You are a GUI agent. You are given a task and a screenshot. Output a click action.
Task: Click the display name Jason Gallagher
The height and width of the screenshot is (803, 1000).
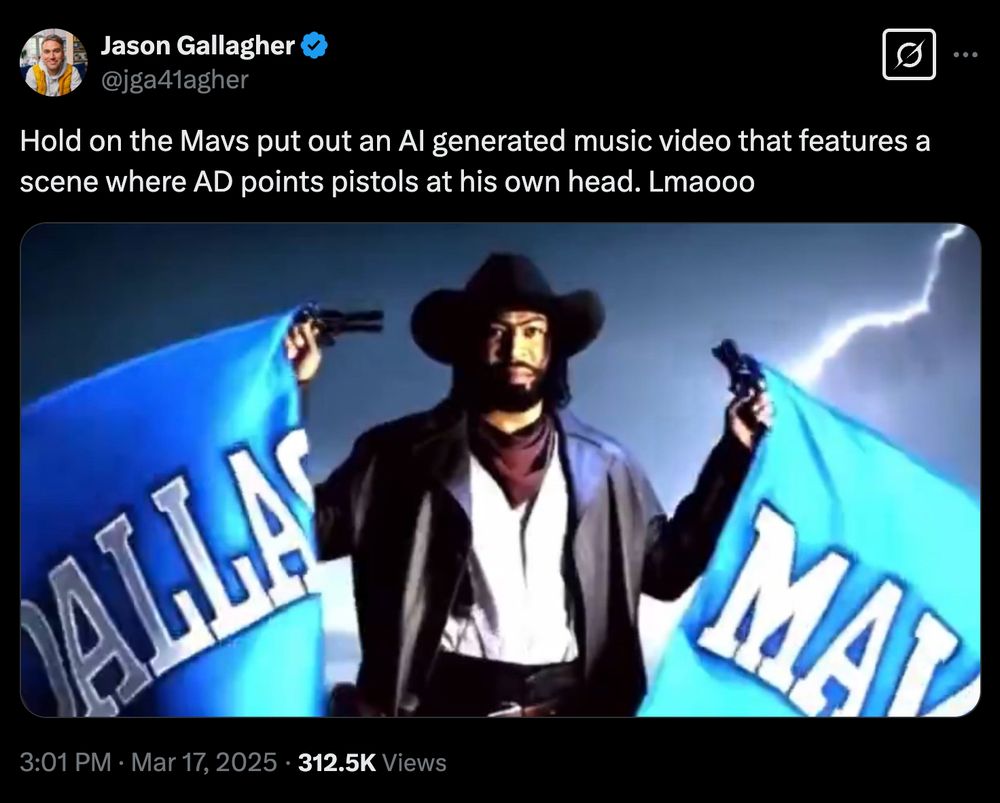[x=198, y=45]
